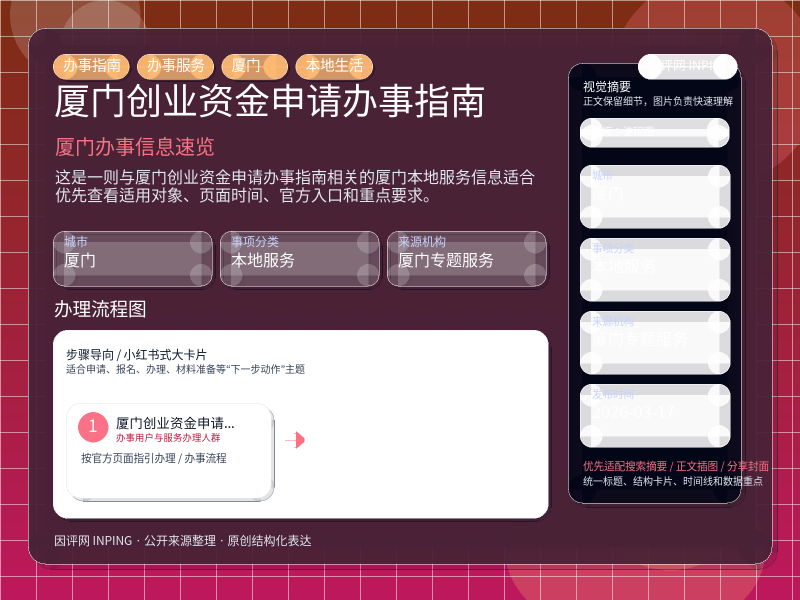The height and width of the screenshot is (600, 800).
Task: Select the 本地生活 tag pill
Action: [x=334, y=66]
